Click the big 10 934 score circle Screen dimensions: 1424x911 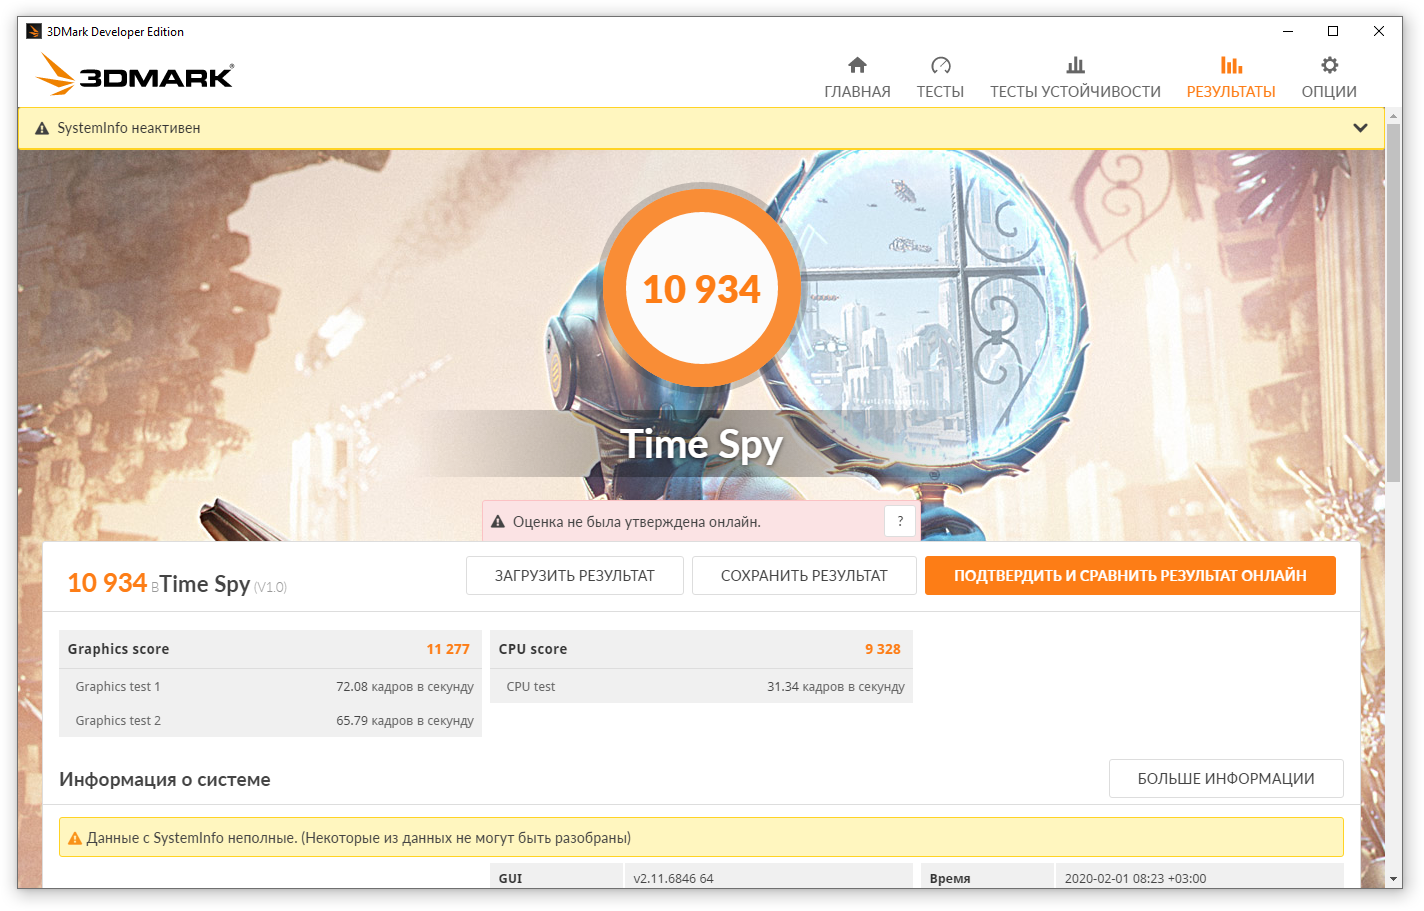click(x=702, y=288)
